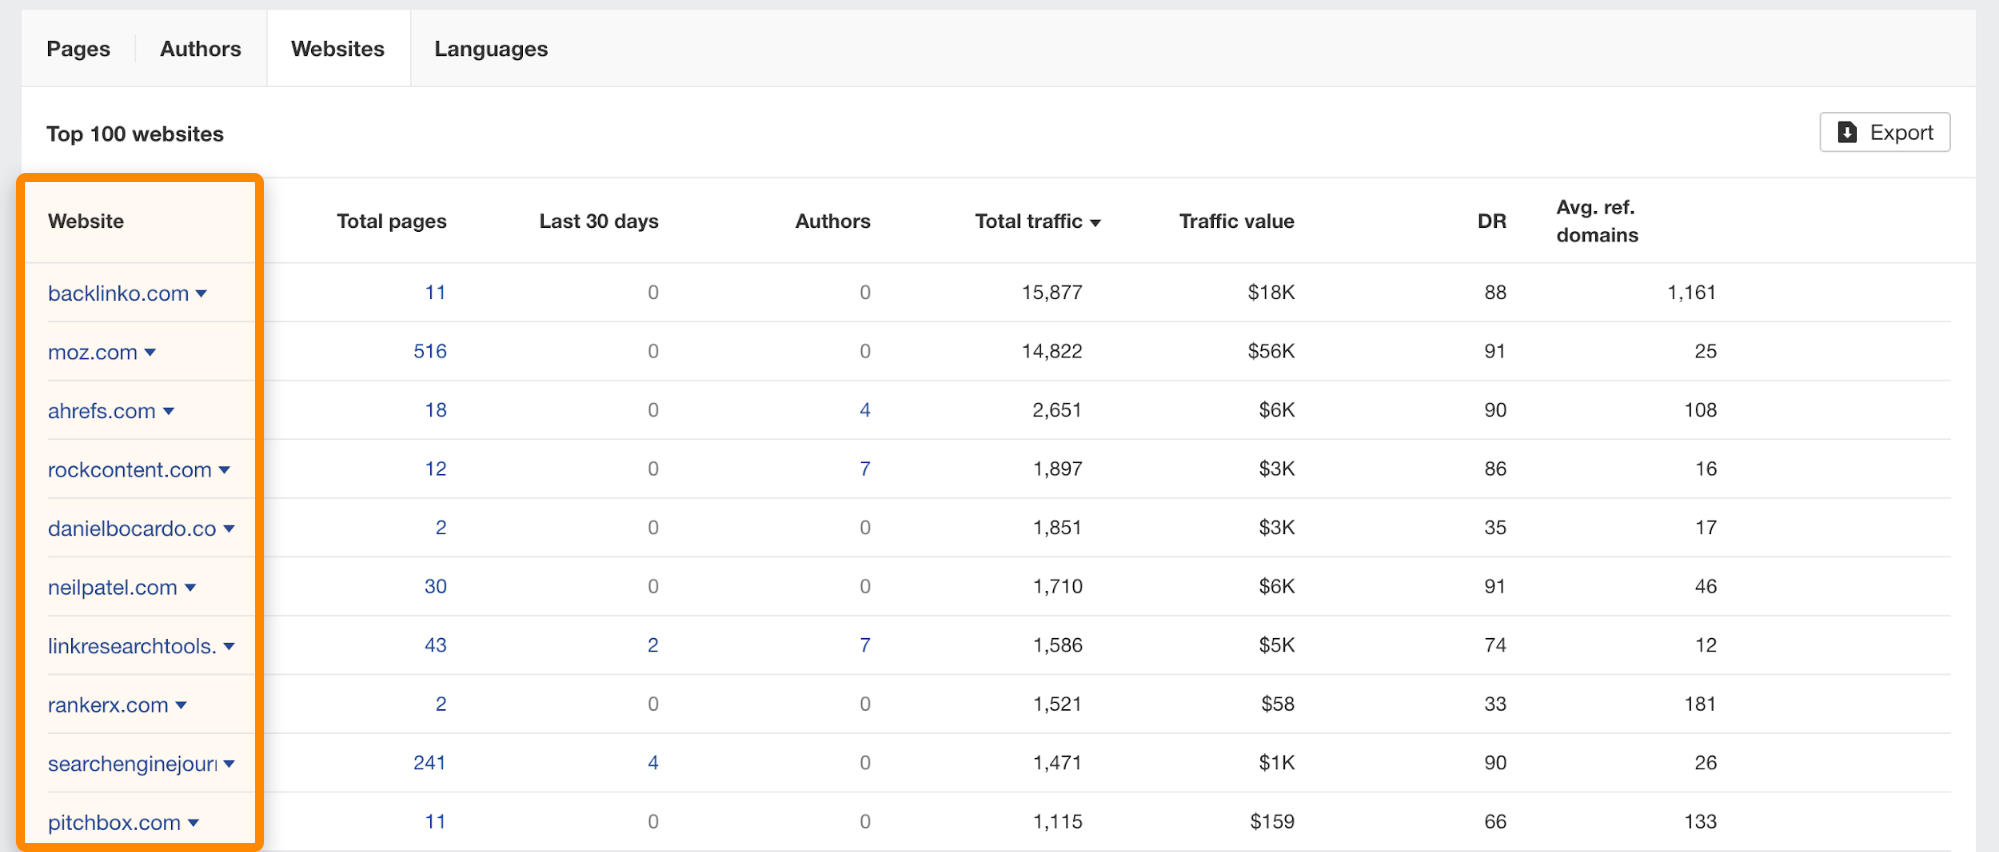Screen dimensions: 1999x852
Task: Open the moz.com dropdown caret
Action: 150,353
